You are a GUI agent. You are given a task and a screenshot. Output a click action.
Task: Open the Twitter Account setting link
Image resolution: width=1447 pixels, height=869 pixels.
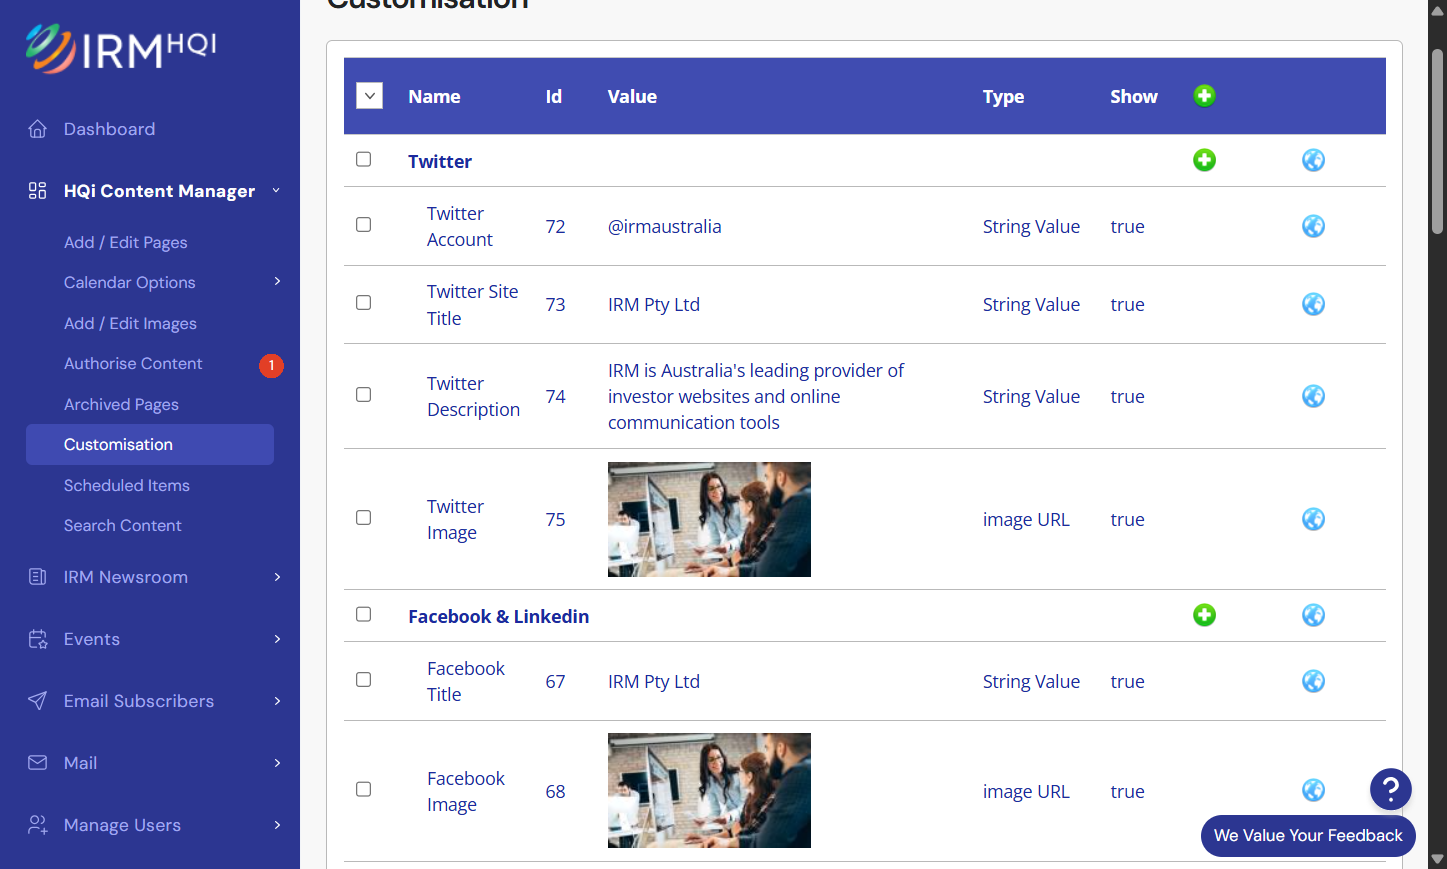click(x=460, y=227)
